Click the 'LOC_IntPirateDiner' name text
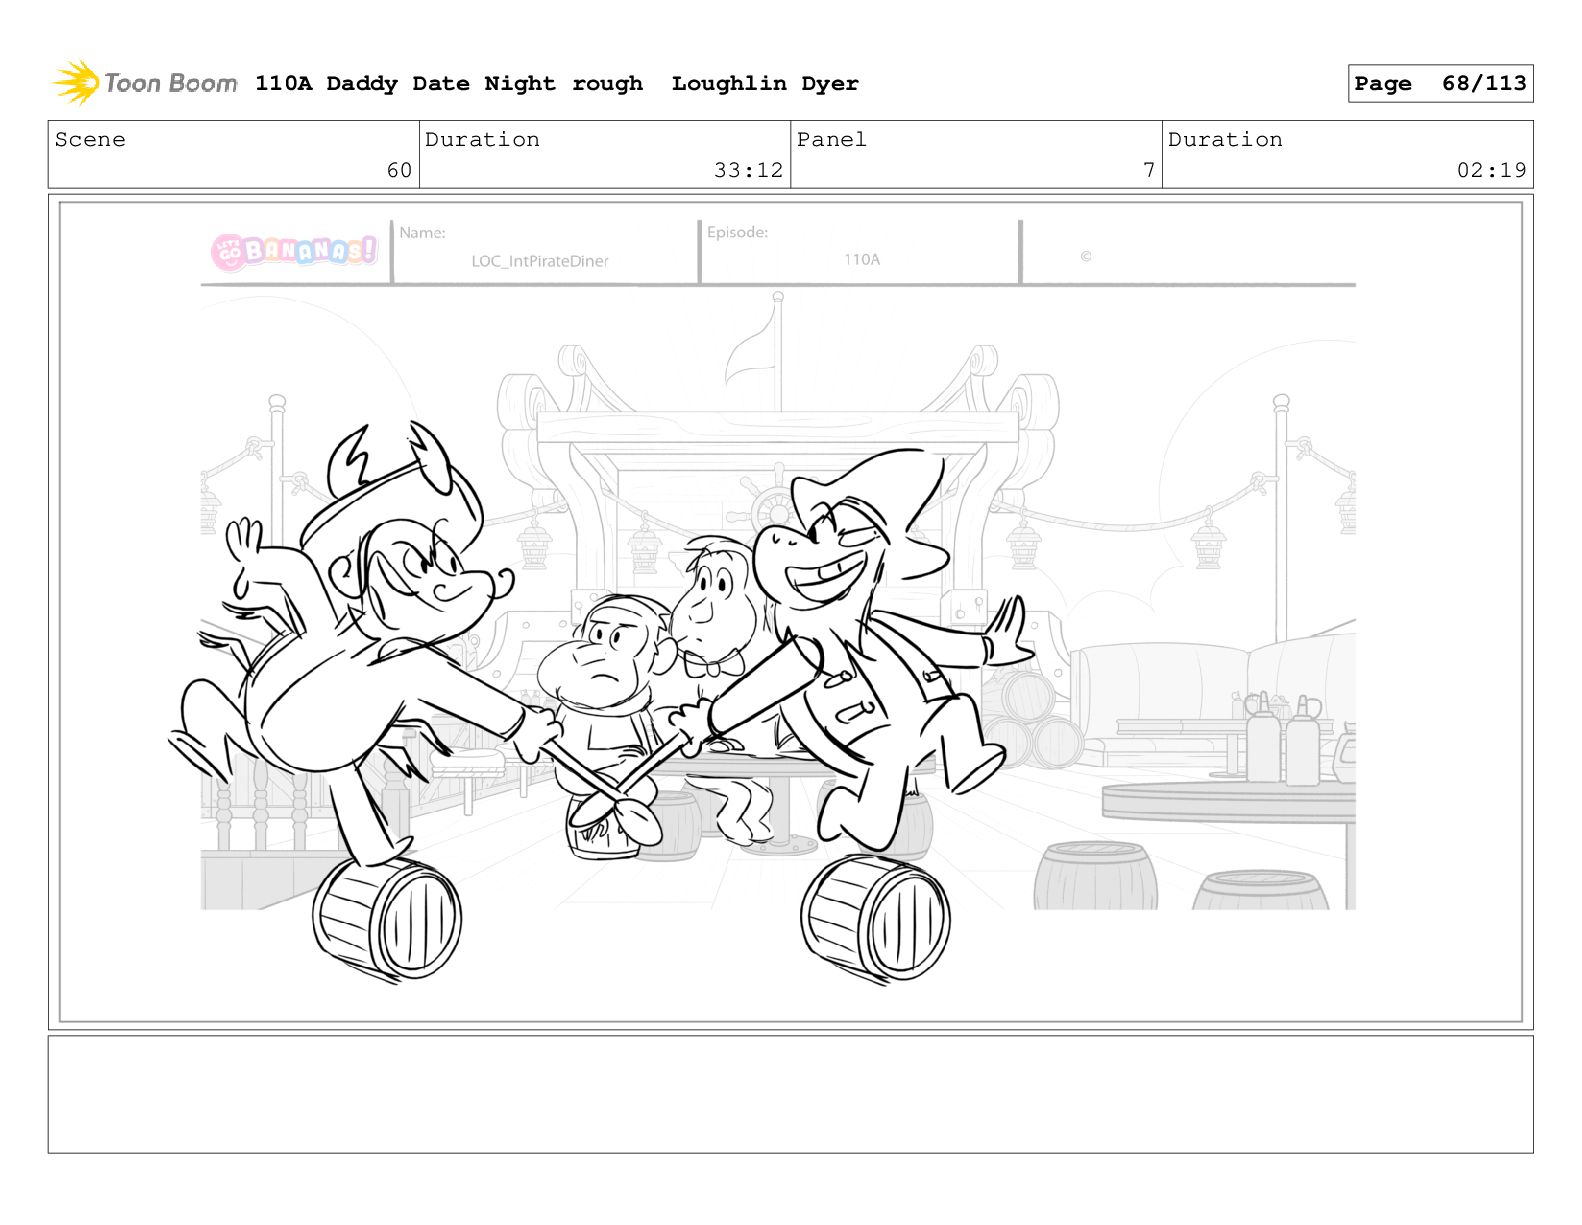The image size is (1582, 1225). tap(540, 261)
